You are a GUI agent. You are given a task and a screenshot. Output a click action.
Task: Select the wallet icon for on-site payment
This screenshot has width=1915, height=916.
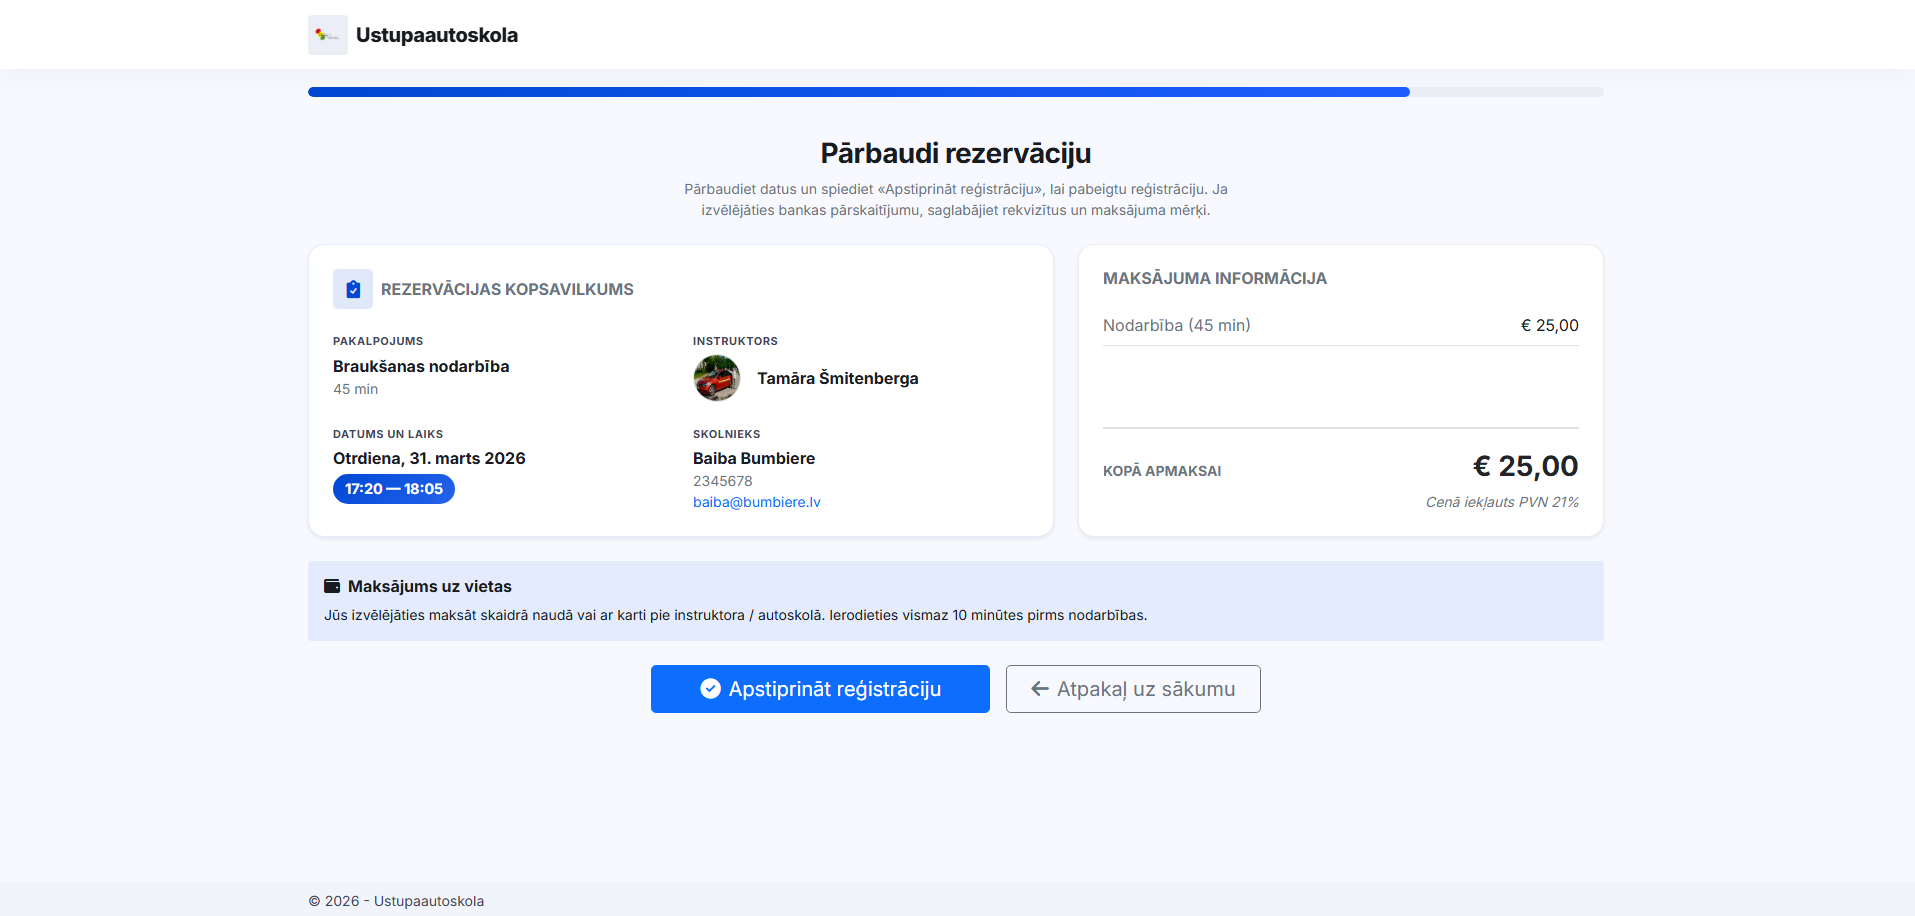[x=331, y=585]
